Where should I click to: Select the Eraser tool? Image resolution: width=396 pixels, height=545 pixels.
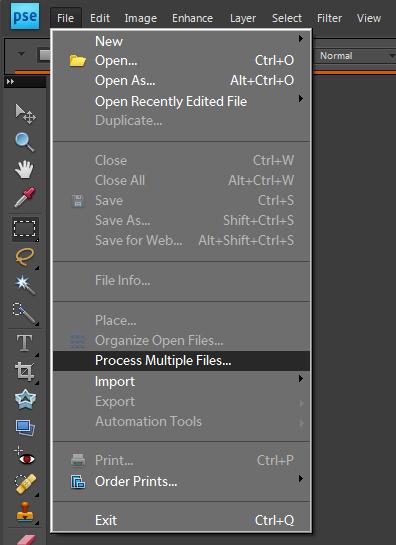pyautogui.click(x=26, y=539)
